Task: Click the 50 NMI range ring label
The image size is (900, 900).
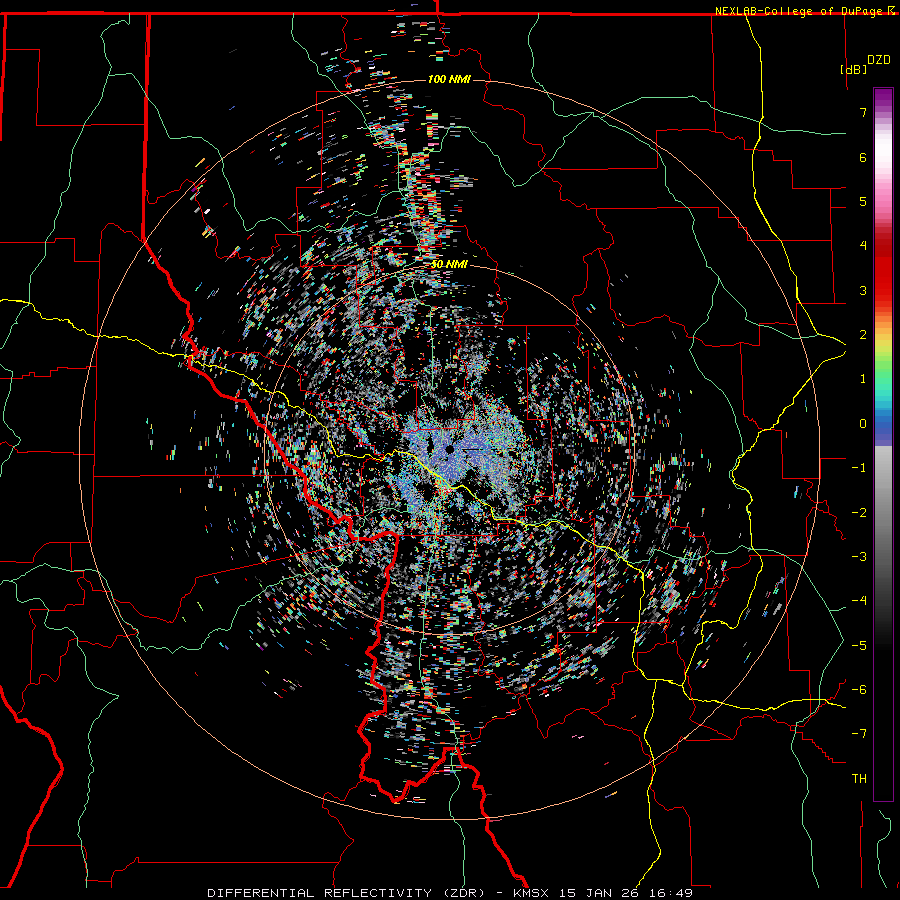Action: 449,264
